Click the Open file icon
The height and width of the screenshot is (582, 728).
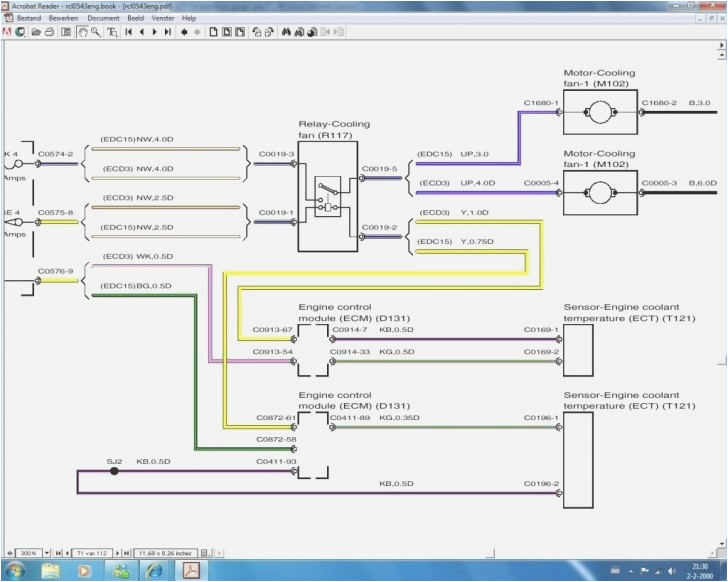tap(35, 32)
